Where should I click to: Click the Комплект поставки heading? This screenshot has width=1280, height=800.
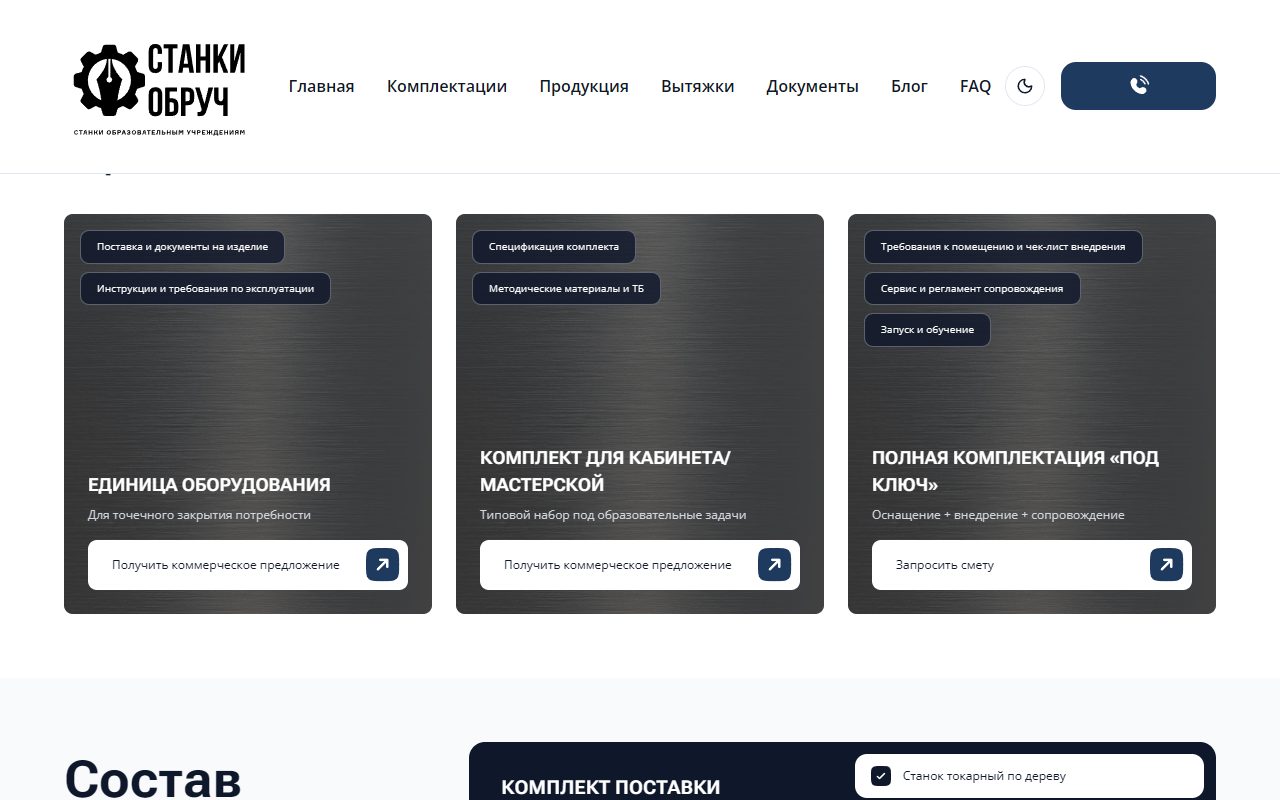(610, 787)
